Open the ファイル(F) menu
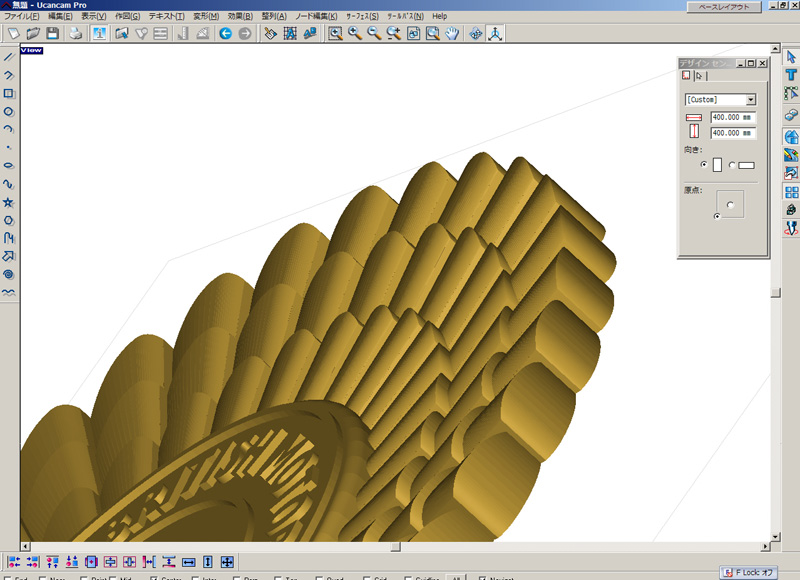This screenshot has height=580, width=800. [x=22, y=17]
